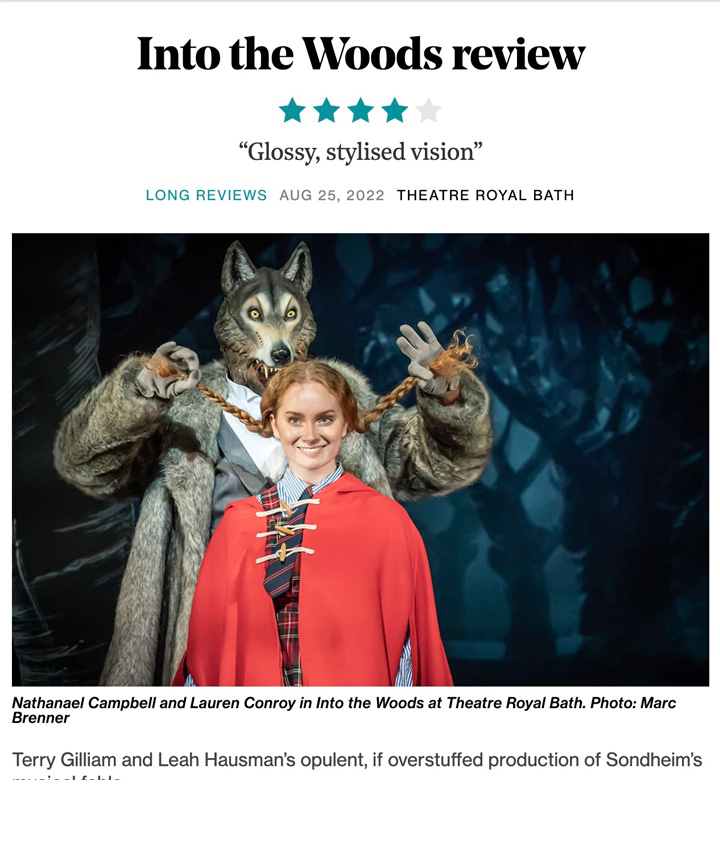Image resolution: width=720 pixels, height=866 pixels.
Task: Open the Long Reviews category link
Action: (206, 195)
